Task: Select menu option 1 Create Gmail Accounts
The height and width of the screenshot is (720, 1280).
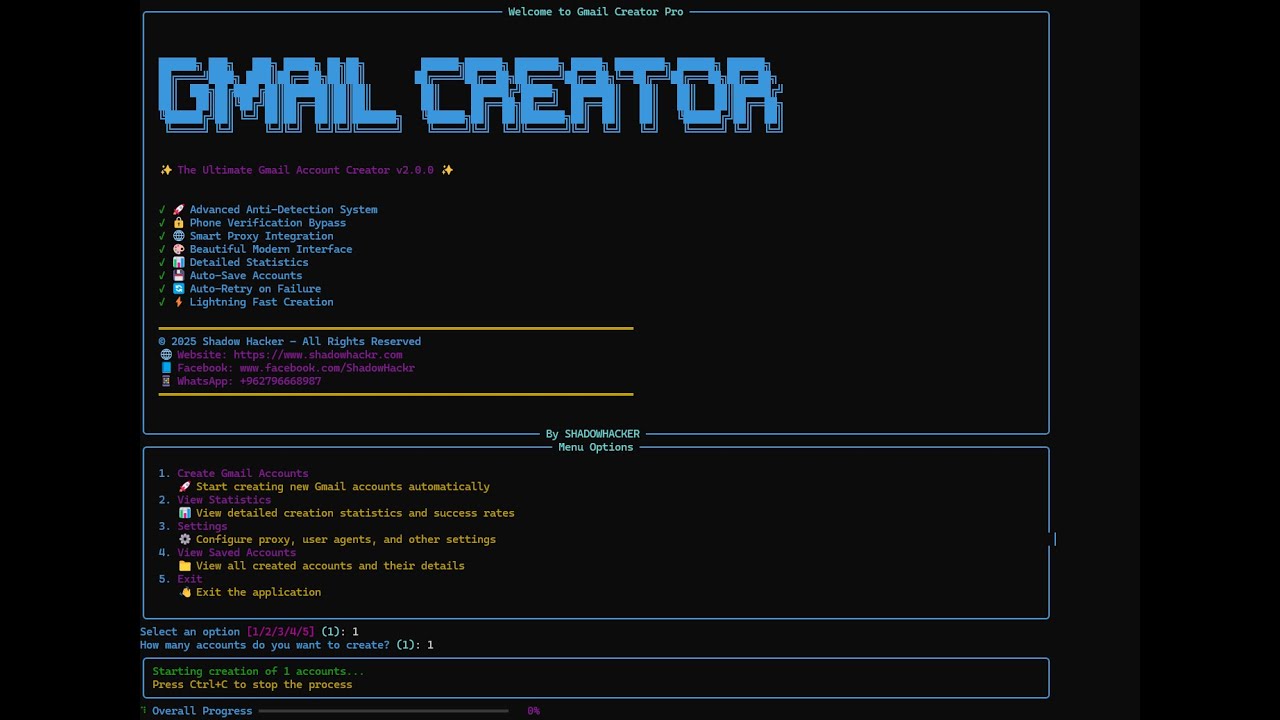Action: point(243,473)
